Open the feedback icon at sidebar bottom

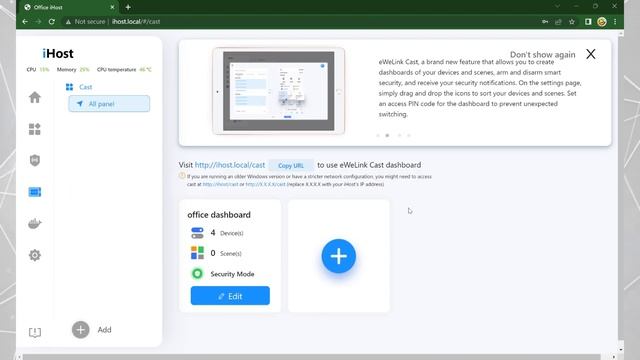pyautogui.click(x=35, y=332)
